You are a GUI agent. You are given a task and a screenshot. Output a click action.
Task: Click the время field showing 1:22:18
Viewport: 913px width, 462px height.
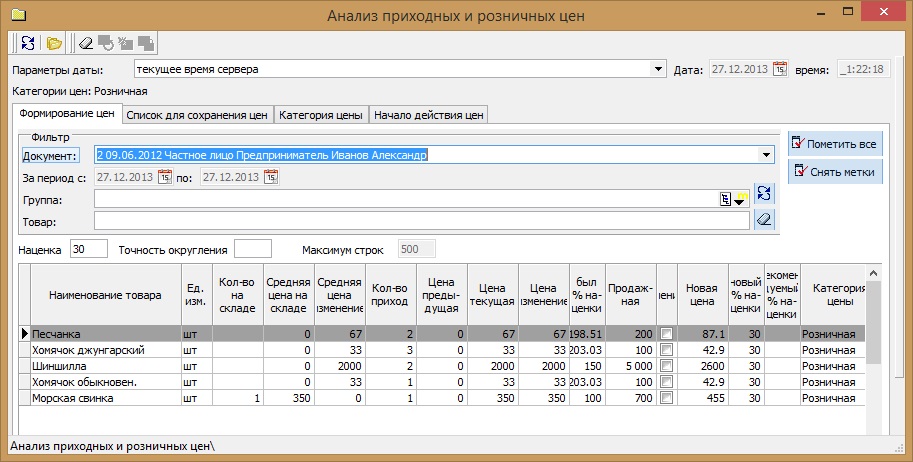[864, 69]
